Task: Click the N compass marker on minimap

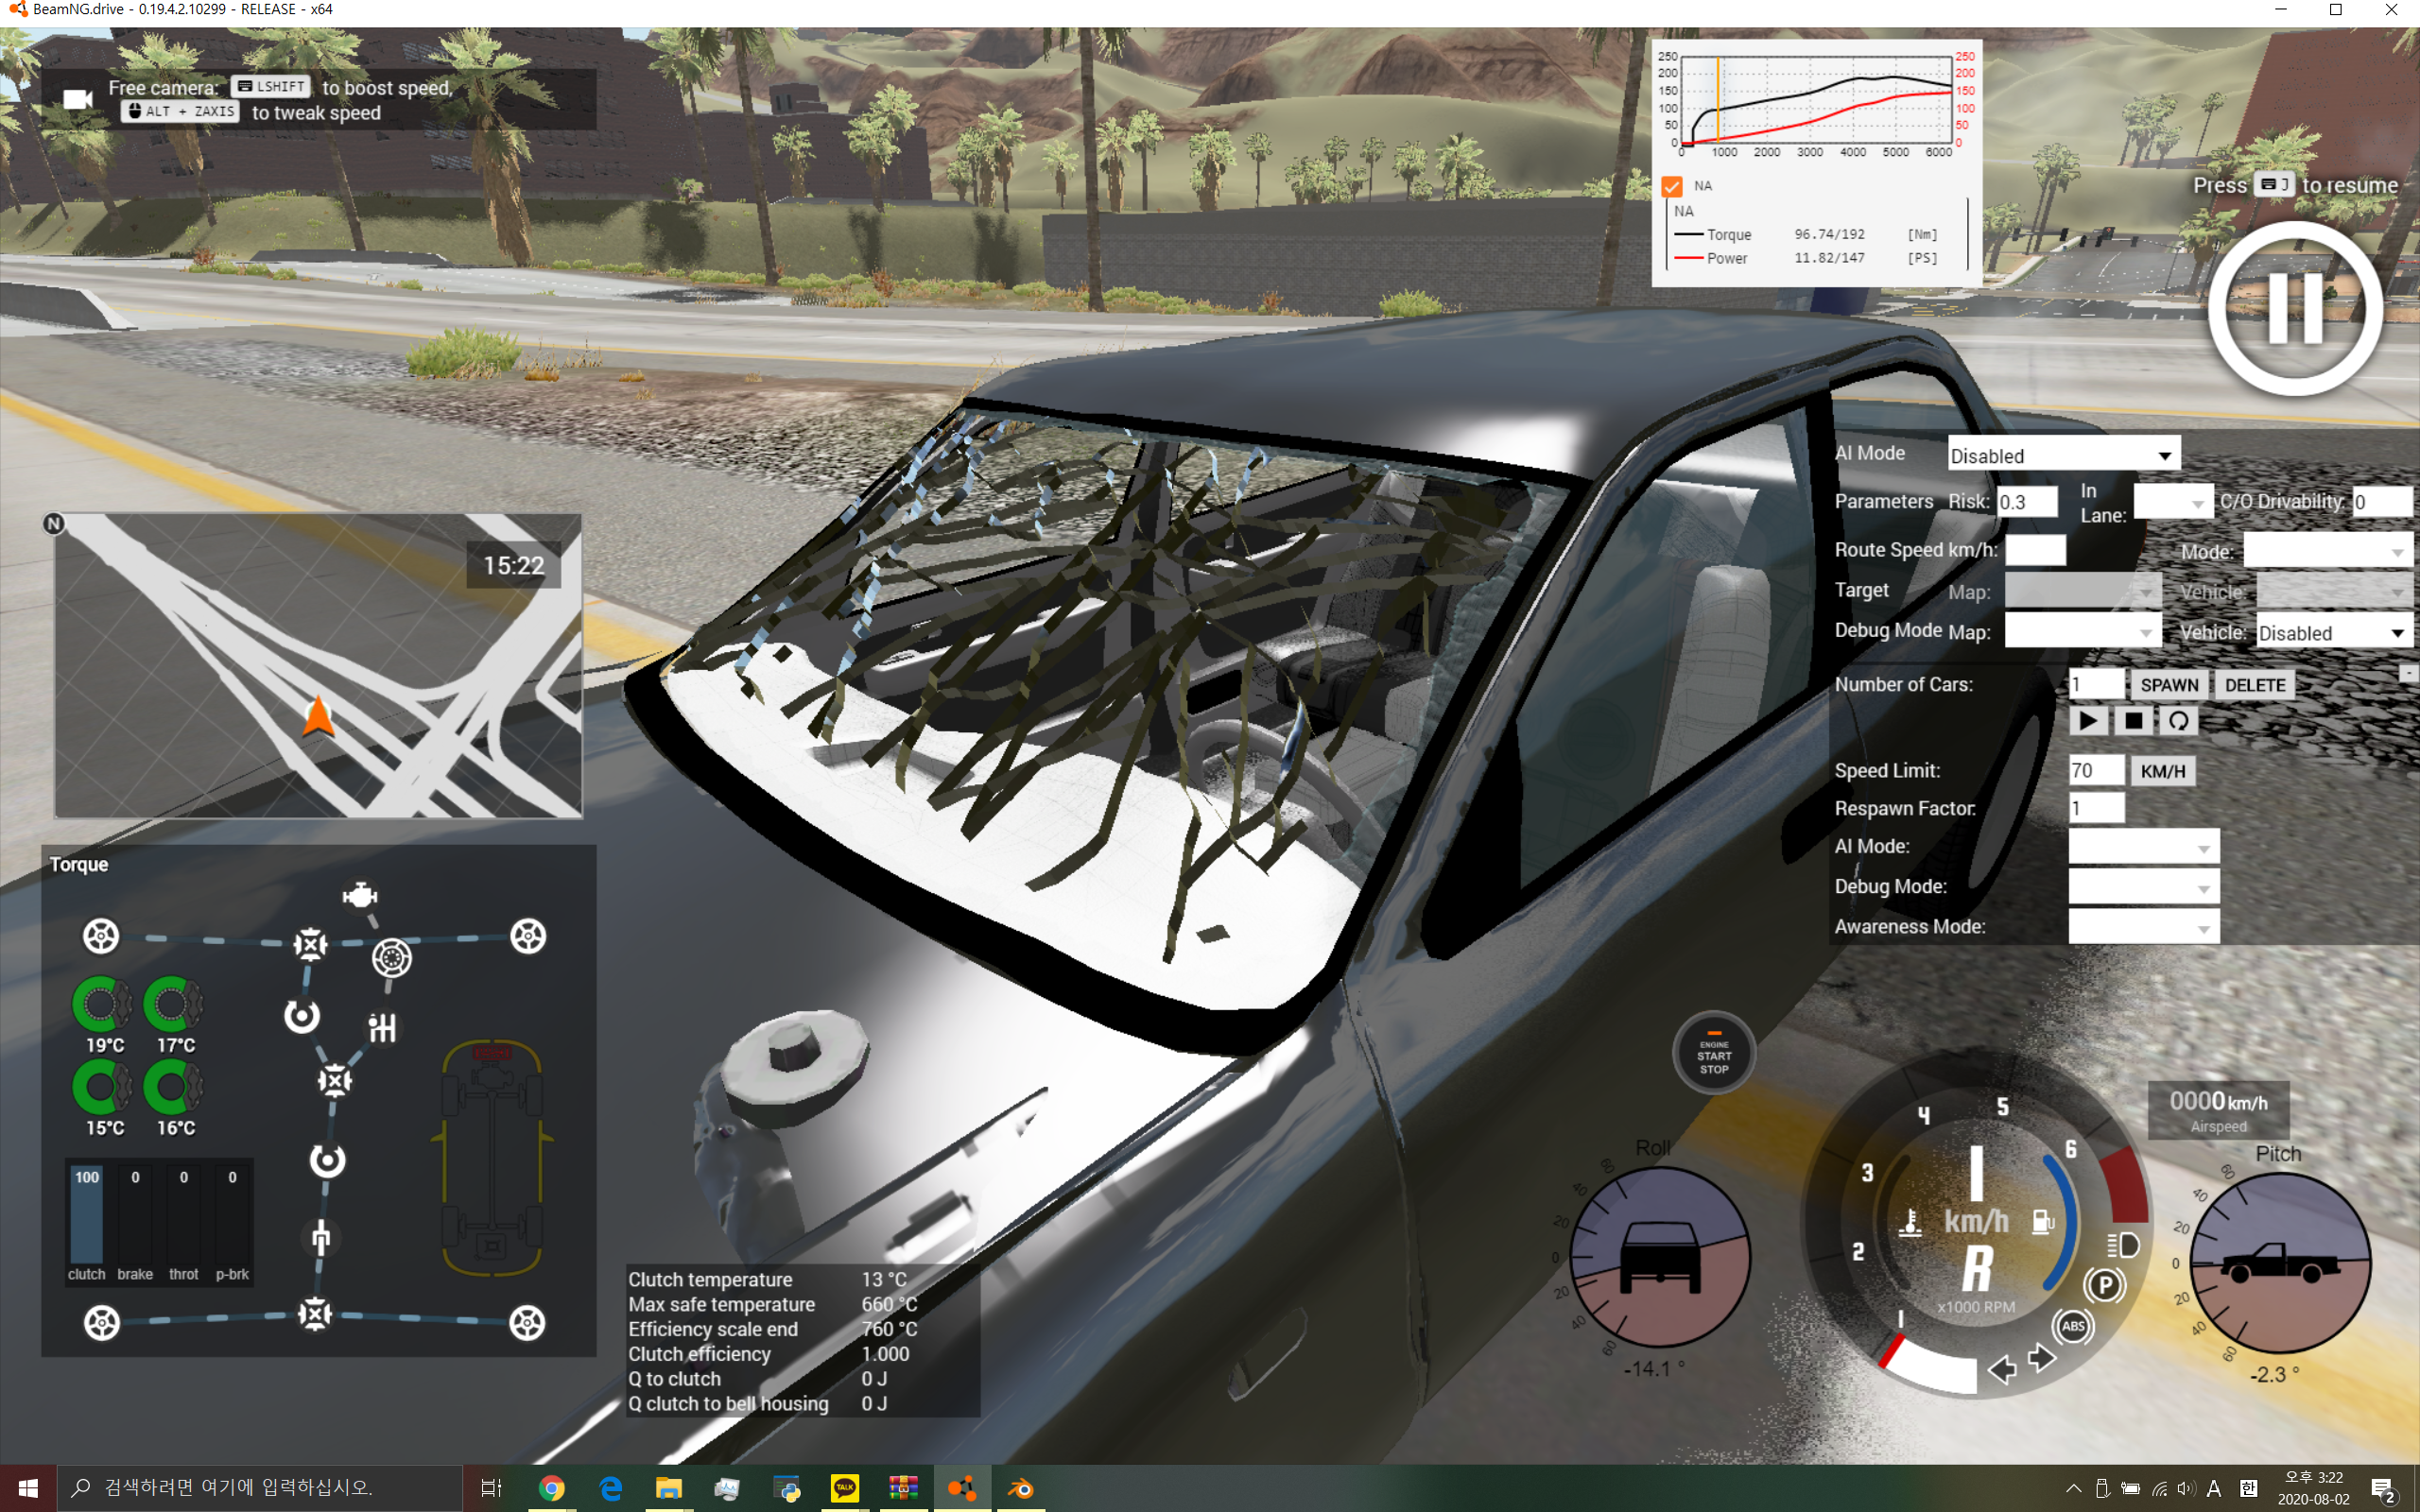Action: [x=54, y=523]
